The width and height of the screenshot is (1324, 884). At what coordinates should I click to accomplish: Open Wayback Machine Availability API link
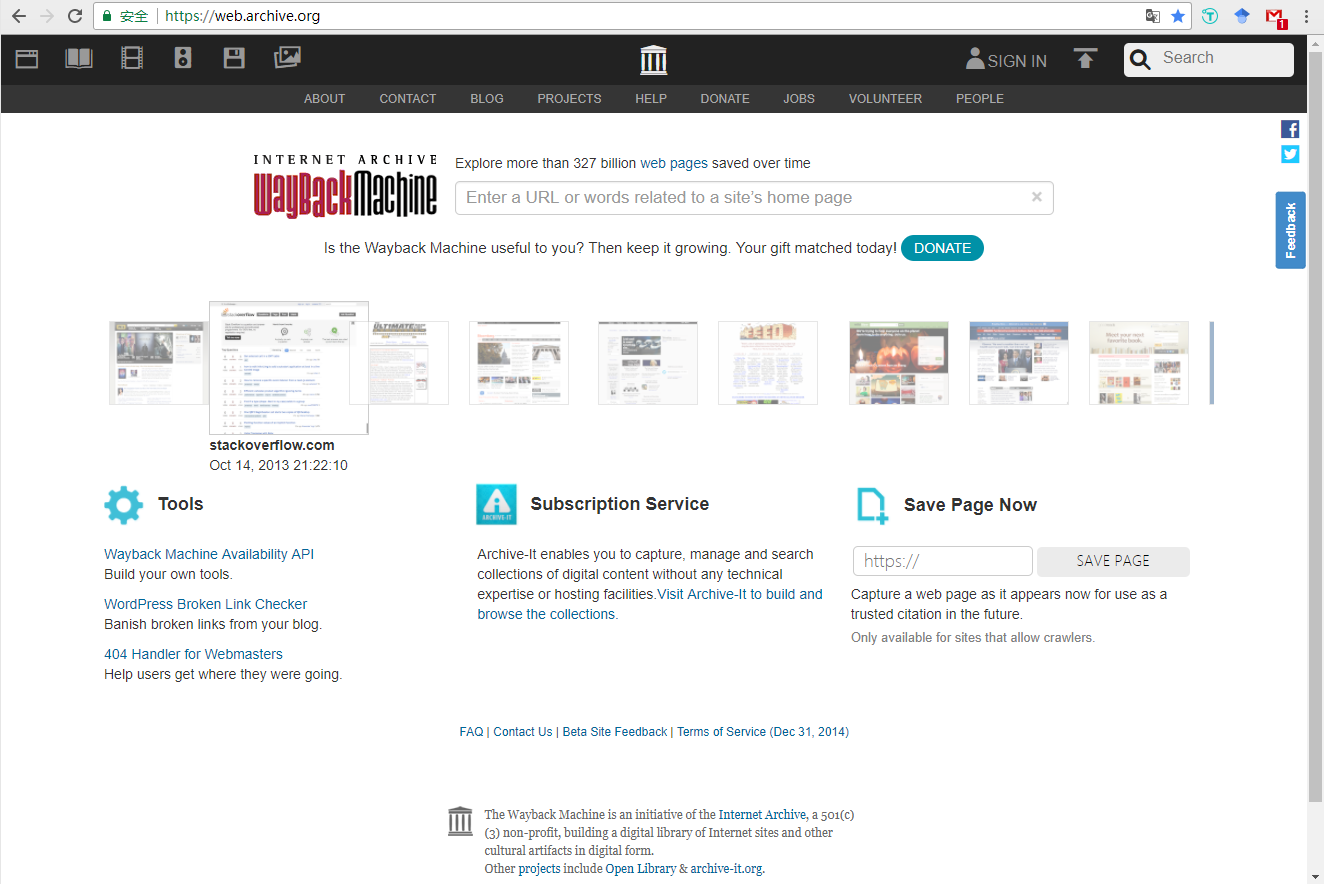(209, 554)
